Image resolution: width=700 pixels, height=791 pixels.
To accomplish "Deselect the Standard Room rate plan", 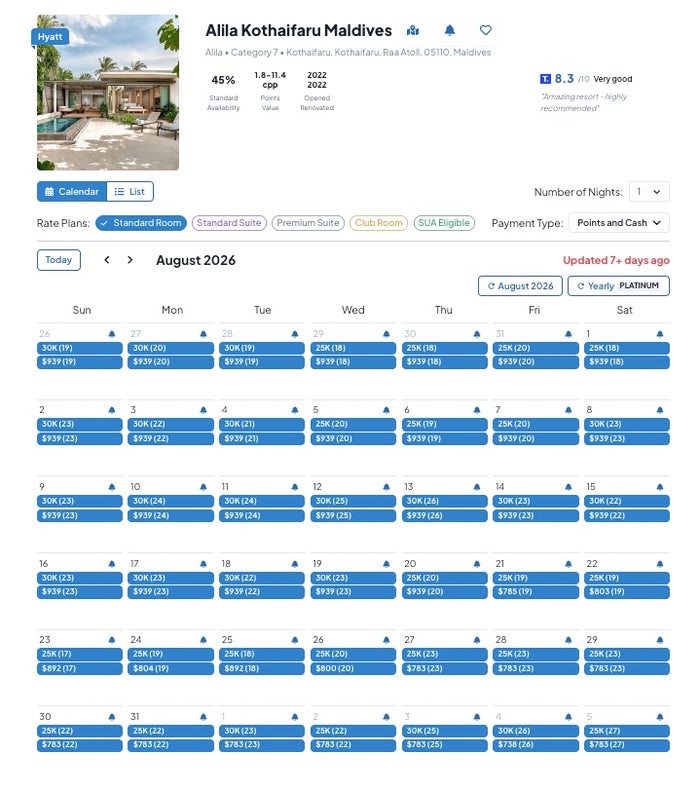I will 141,223.
